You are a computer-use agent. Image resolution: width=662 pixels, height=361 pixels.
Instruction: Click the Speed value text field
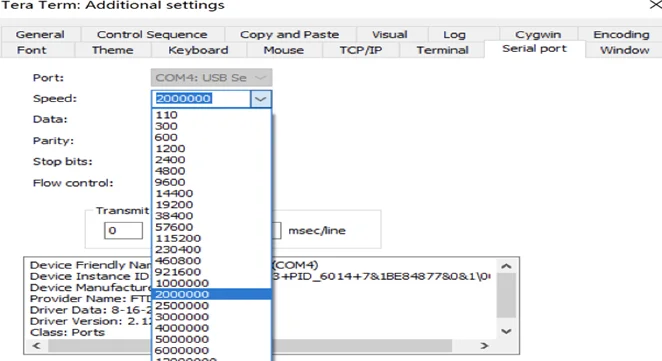point(201,99)
